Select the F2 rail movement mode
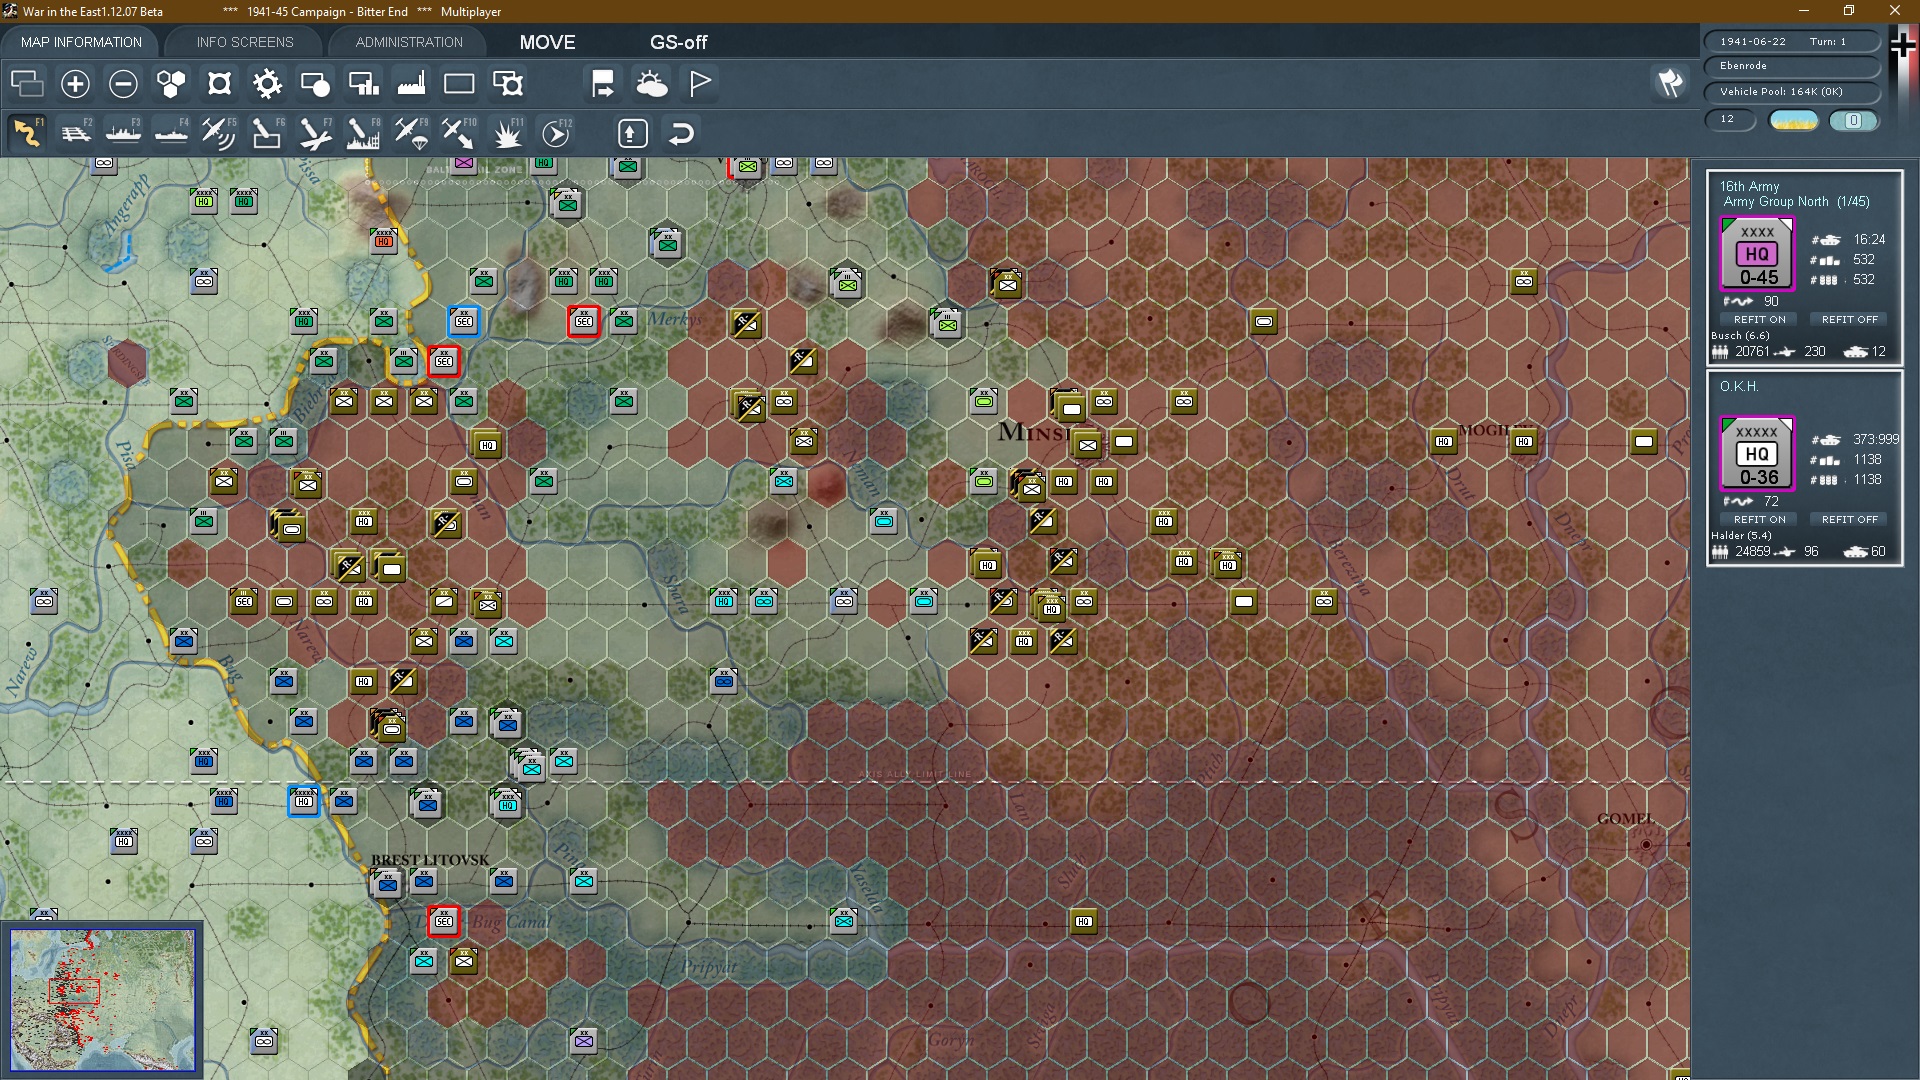The image size is (1920, 1080). tap(75, 133)
